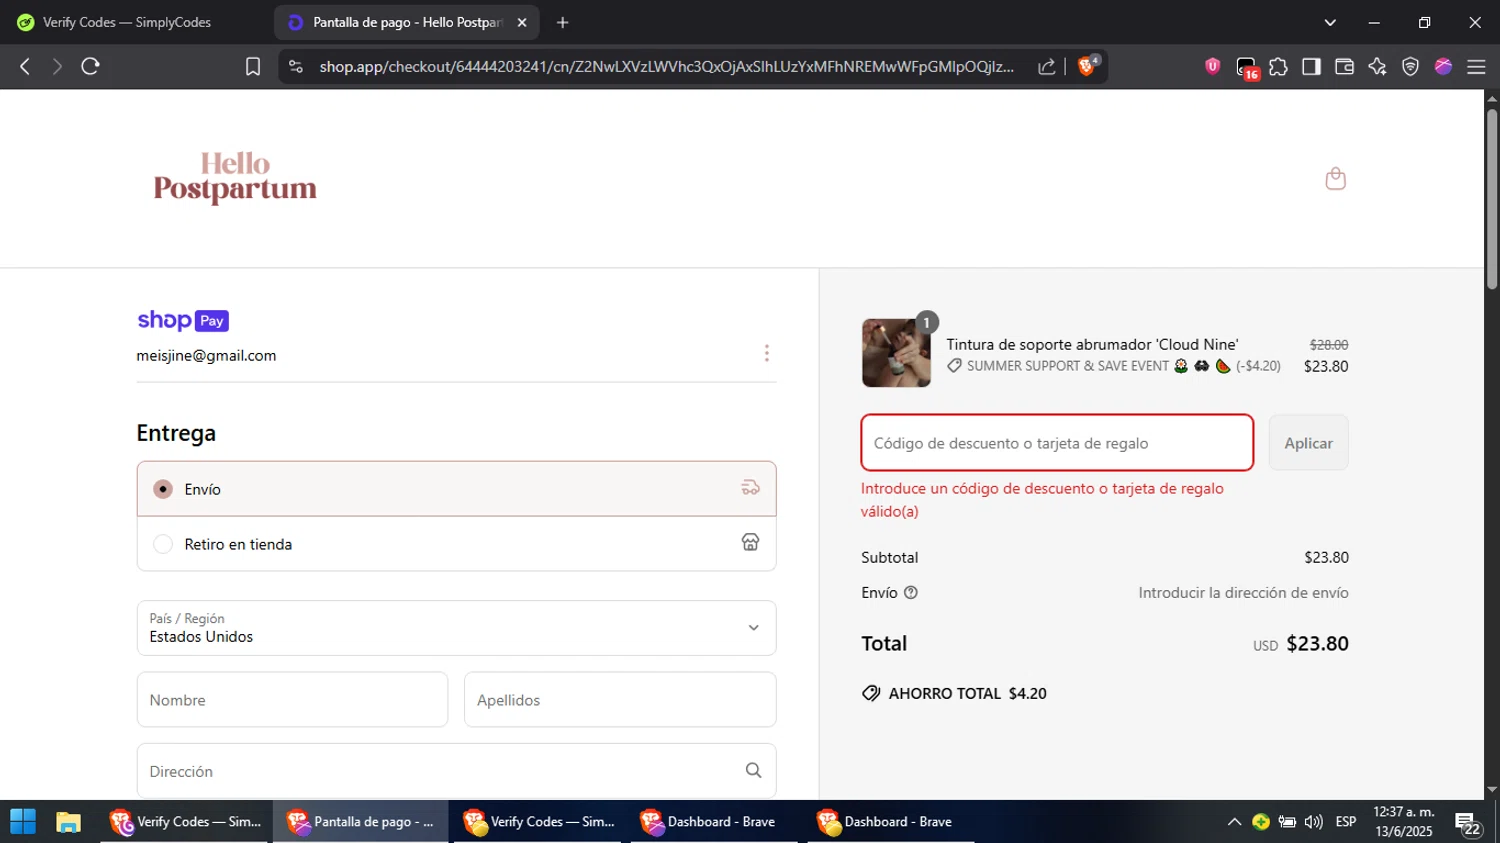Screen dimensions: 1500x843
Task: Open the tab search chevron
Action: click(1330, 22)
